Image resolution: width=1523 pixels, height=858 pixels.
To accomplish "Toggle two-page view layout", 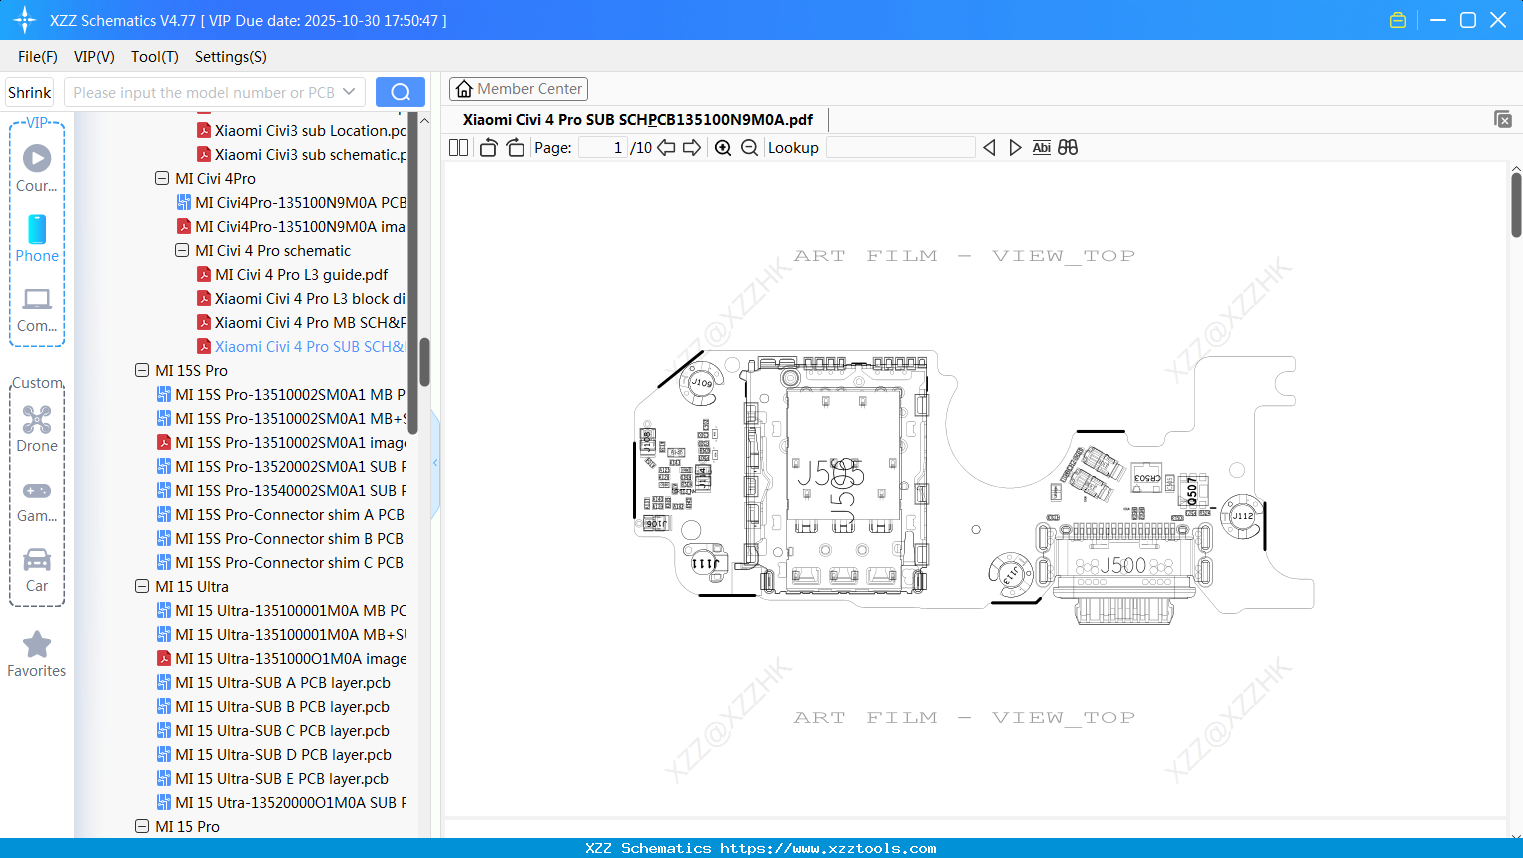I will coord(458,147).
